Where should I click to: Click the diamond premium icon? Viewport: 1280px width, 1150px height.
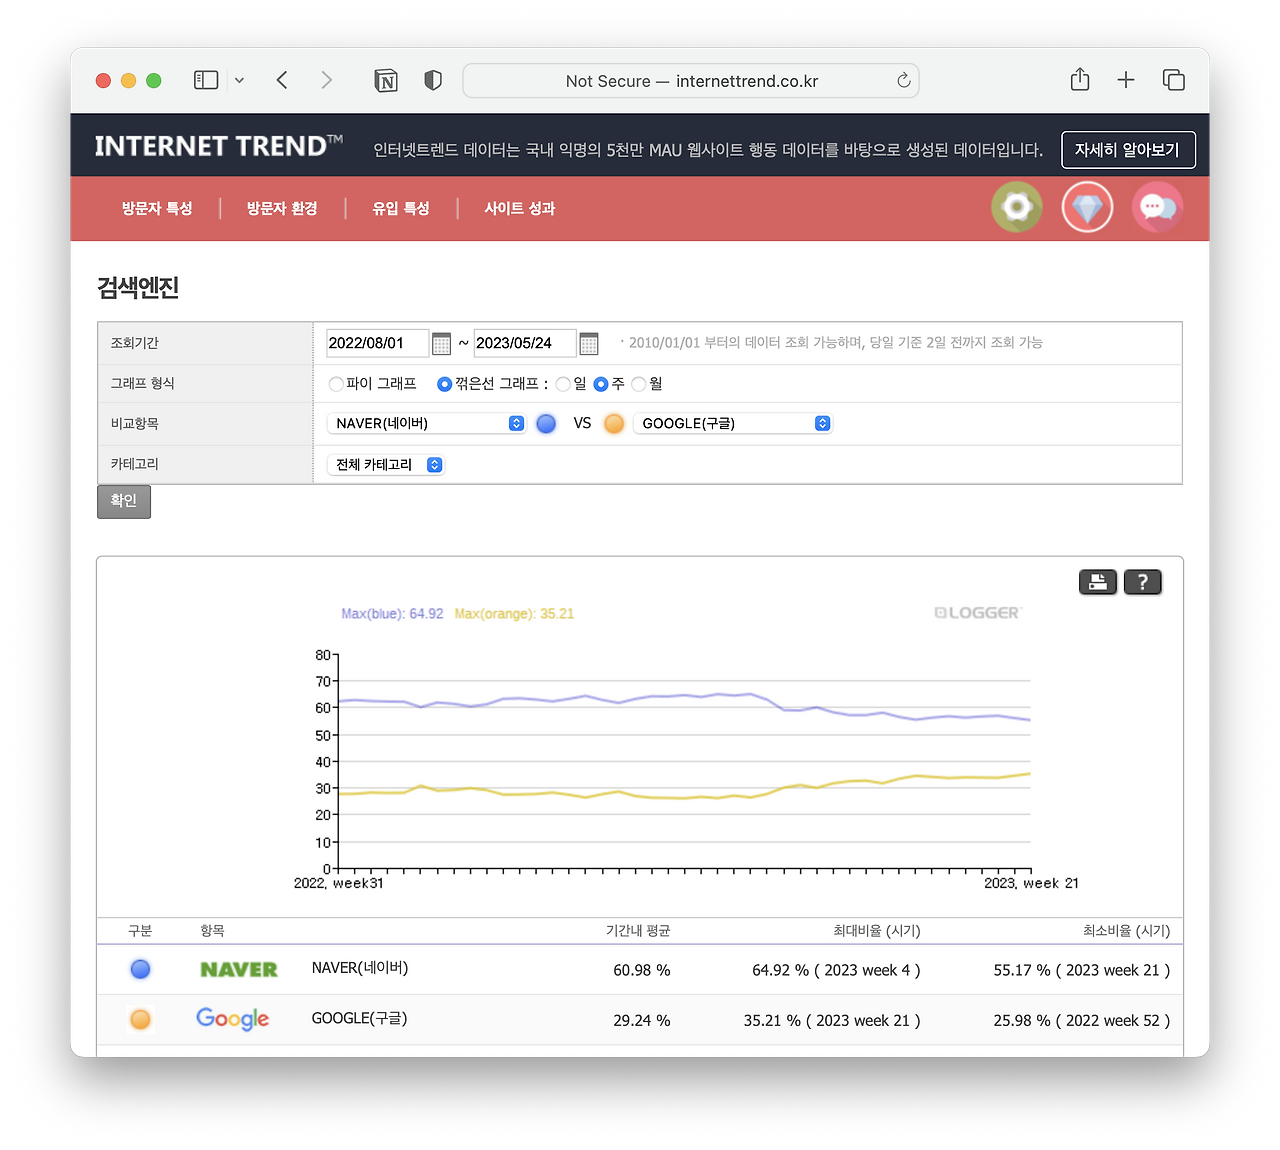(1087, 207)
